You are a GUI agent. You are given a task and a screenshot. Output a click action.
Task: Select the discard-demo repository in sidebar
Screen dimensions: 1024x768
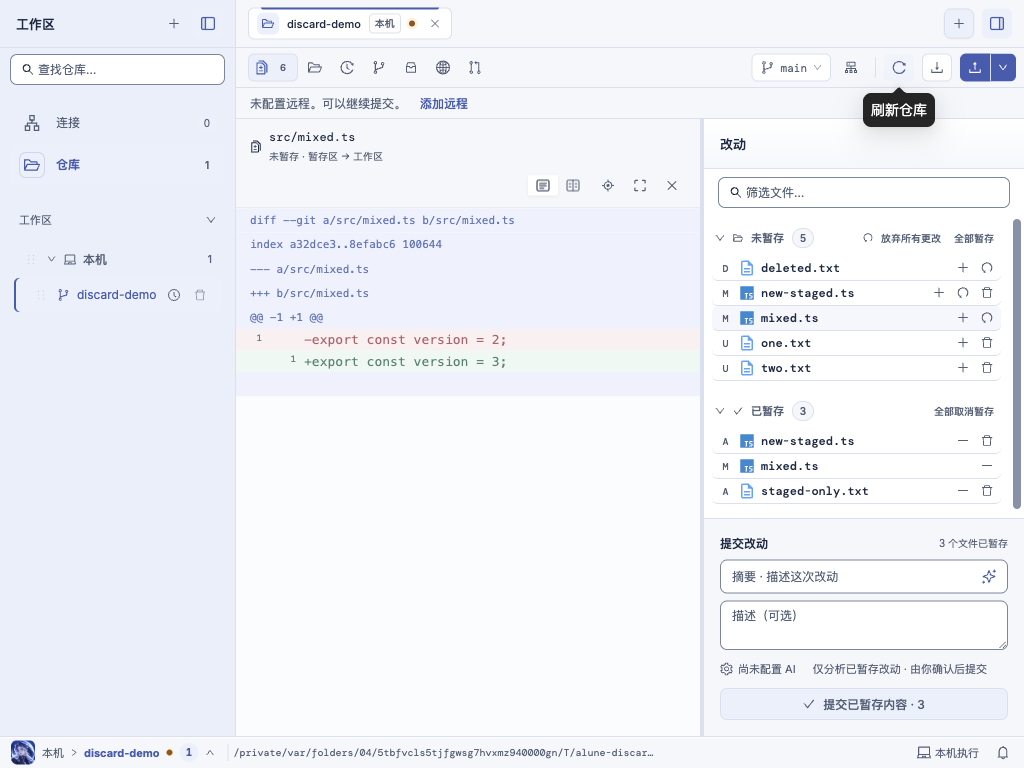(x=116, y=295)
